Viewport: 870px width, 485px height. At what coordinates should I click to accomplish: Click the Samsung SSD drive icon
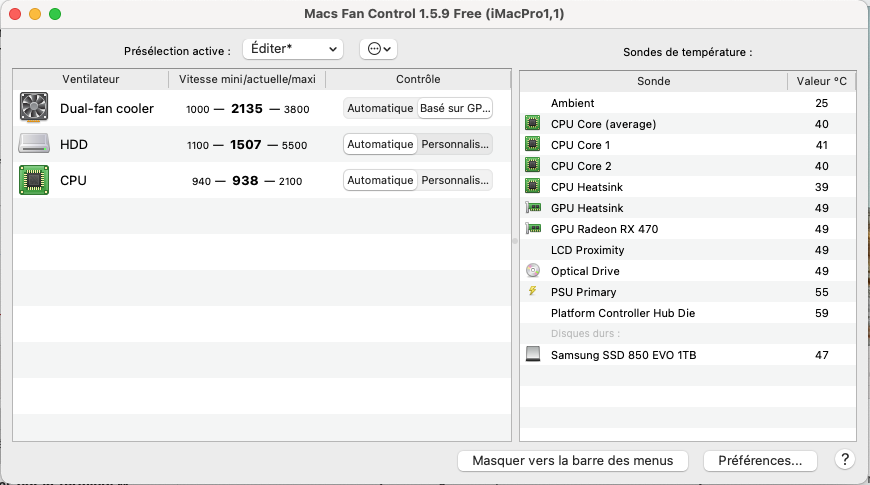pyautogui.click(x=533, y=354)
